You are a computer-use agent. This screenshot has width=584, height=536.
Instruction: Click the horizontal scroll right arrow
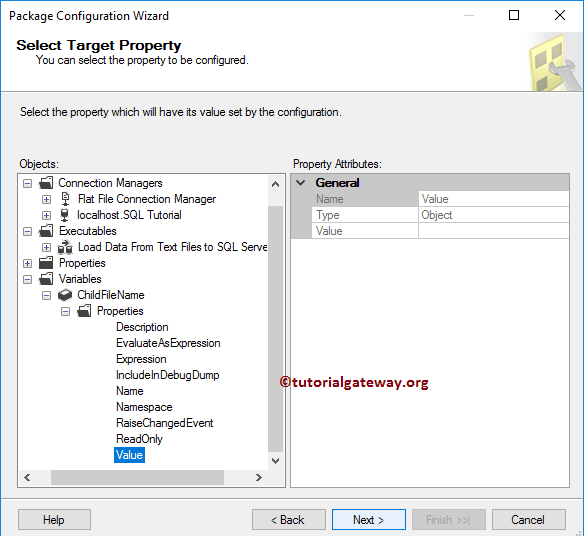pos(259,478)
